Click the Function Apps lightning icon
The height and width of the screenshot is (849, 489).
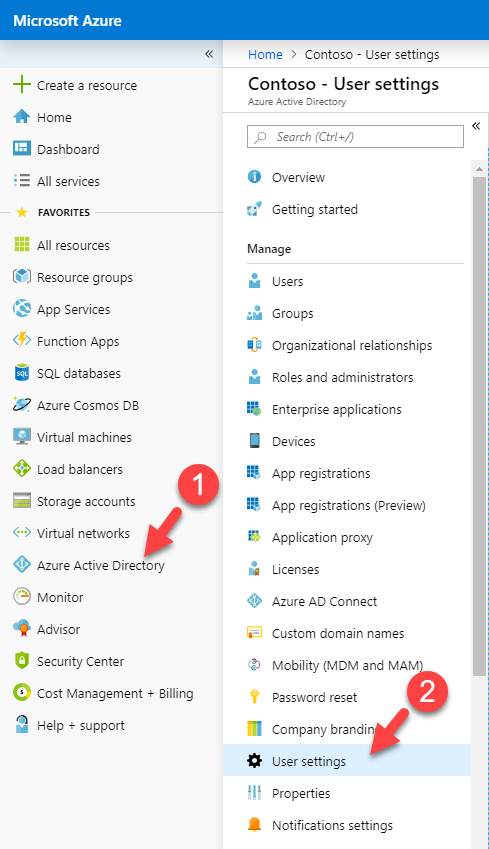click(22, 341)
